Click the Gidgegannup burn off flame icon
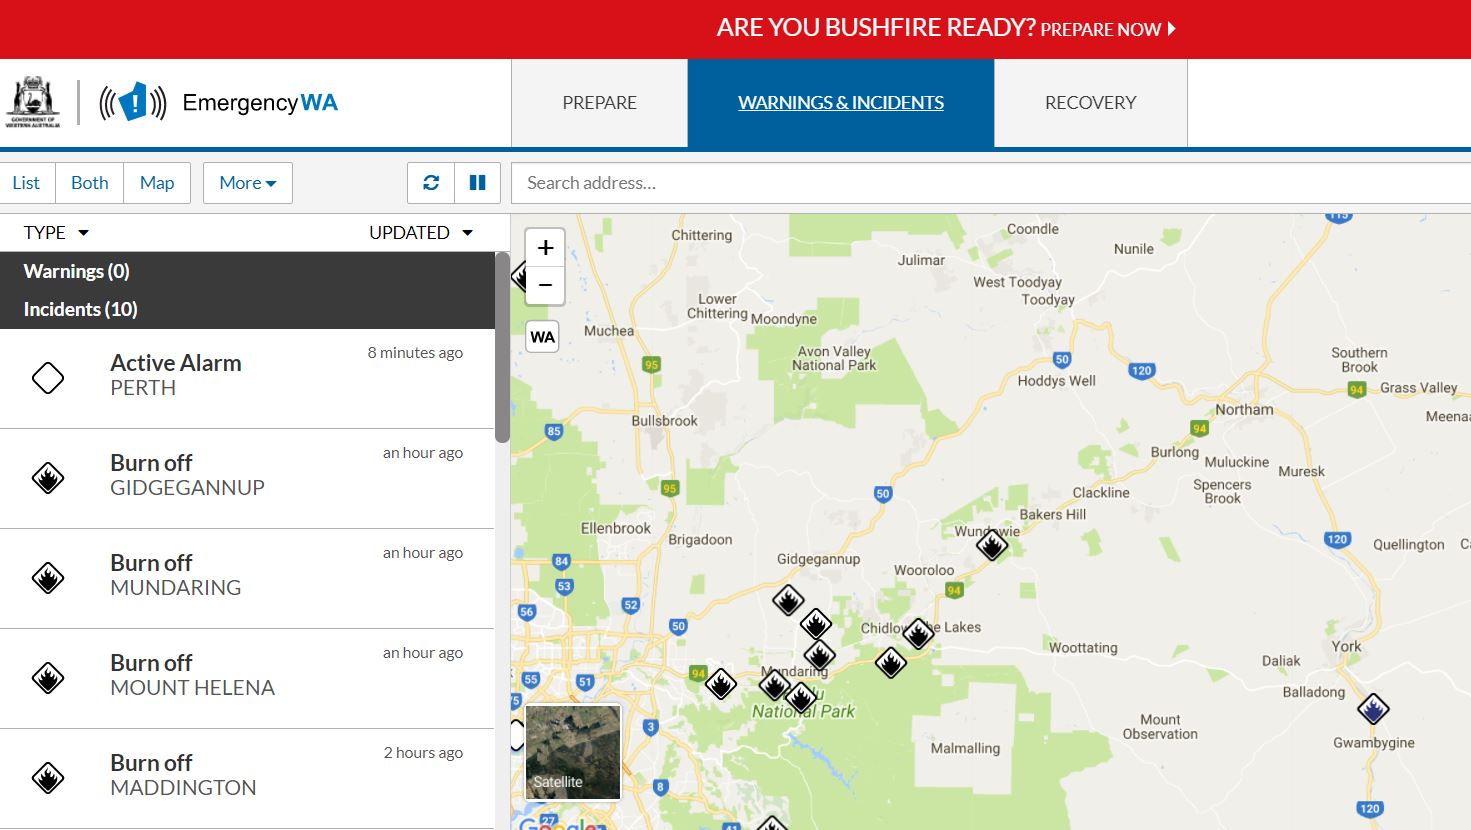 point(48,478)
